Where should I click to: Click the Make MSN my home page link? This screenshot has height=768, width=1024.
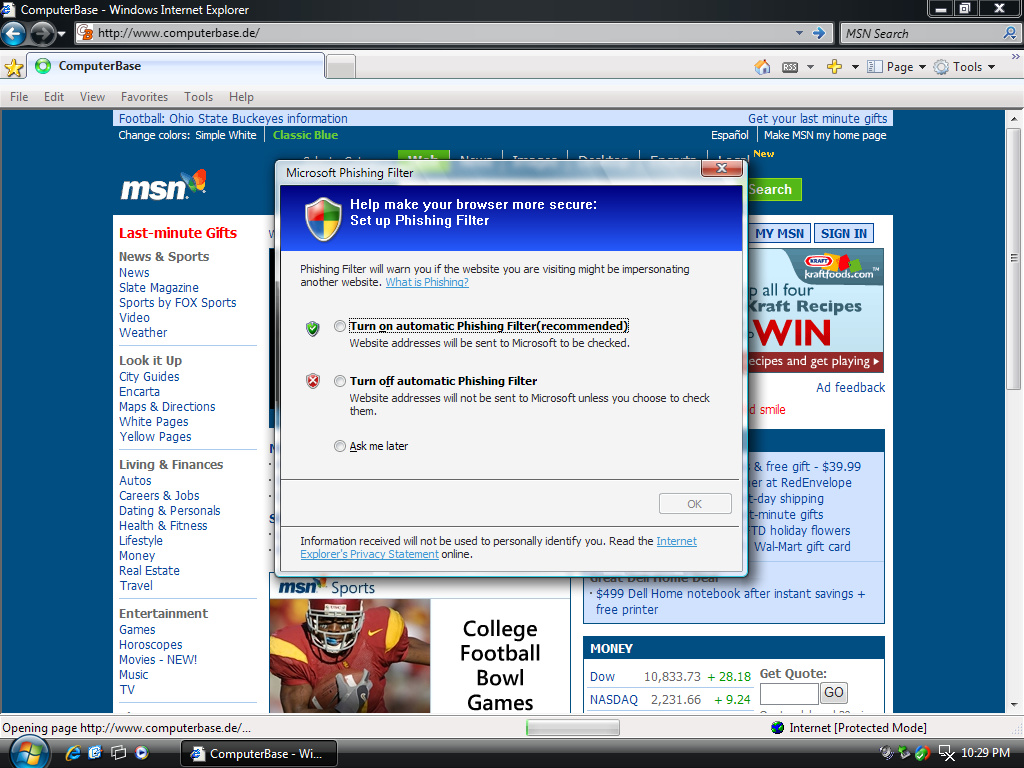tap(825, 135)
